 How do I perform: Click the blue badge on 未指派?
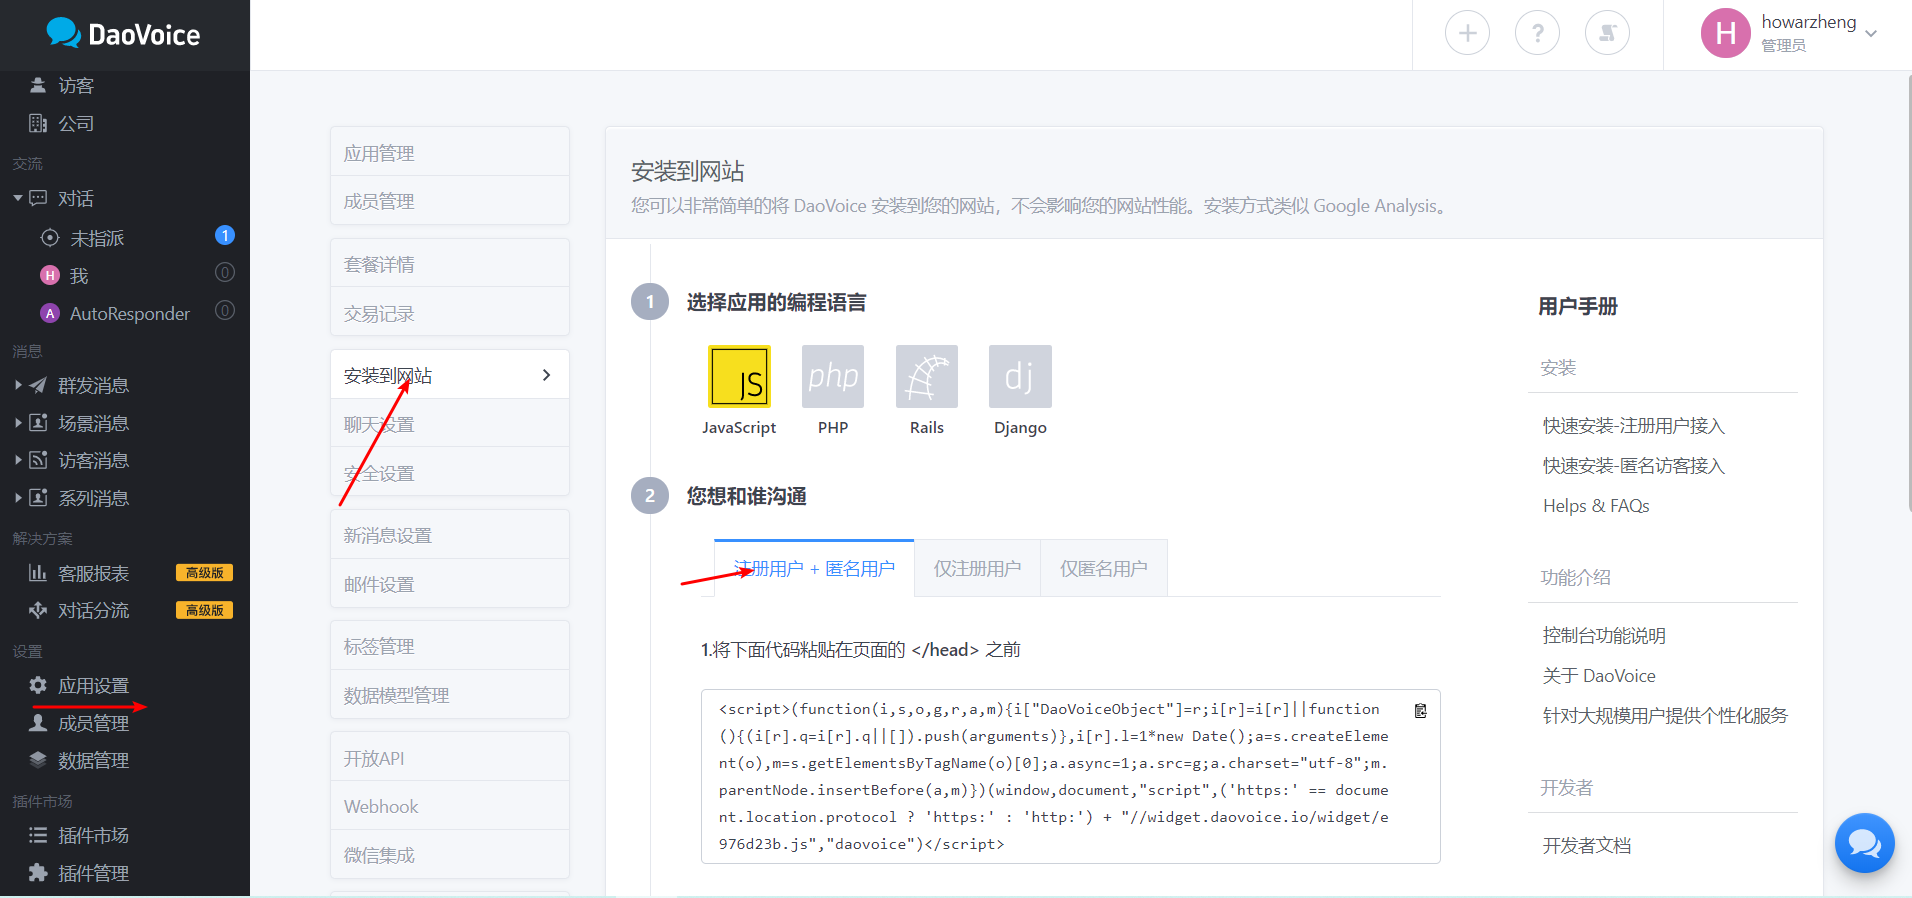225,235
